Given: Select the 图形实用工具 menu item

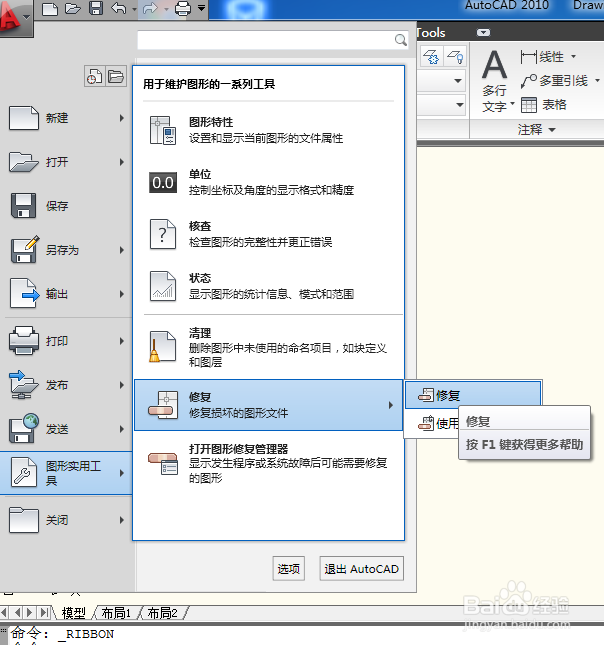Looking at the screenshot, I should point(66,473).
